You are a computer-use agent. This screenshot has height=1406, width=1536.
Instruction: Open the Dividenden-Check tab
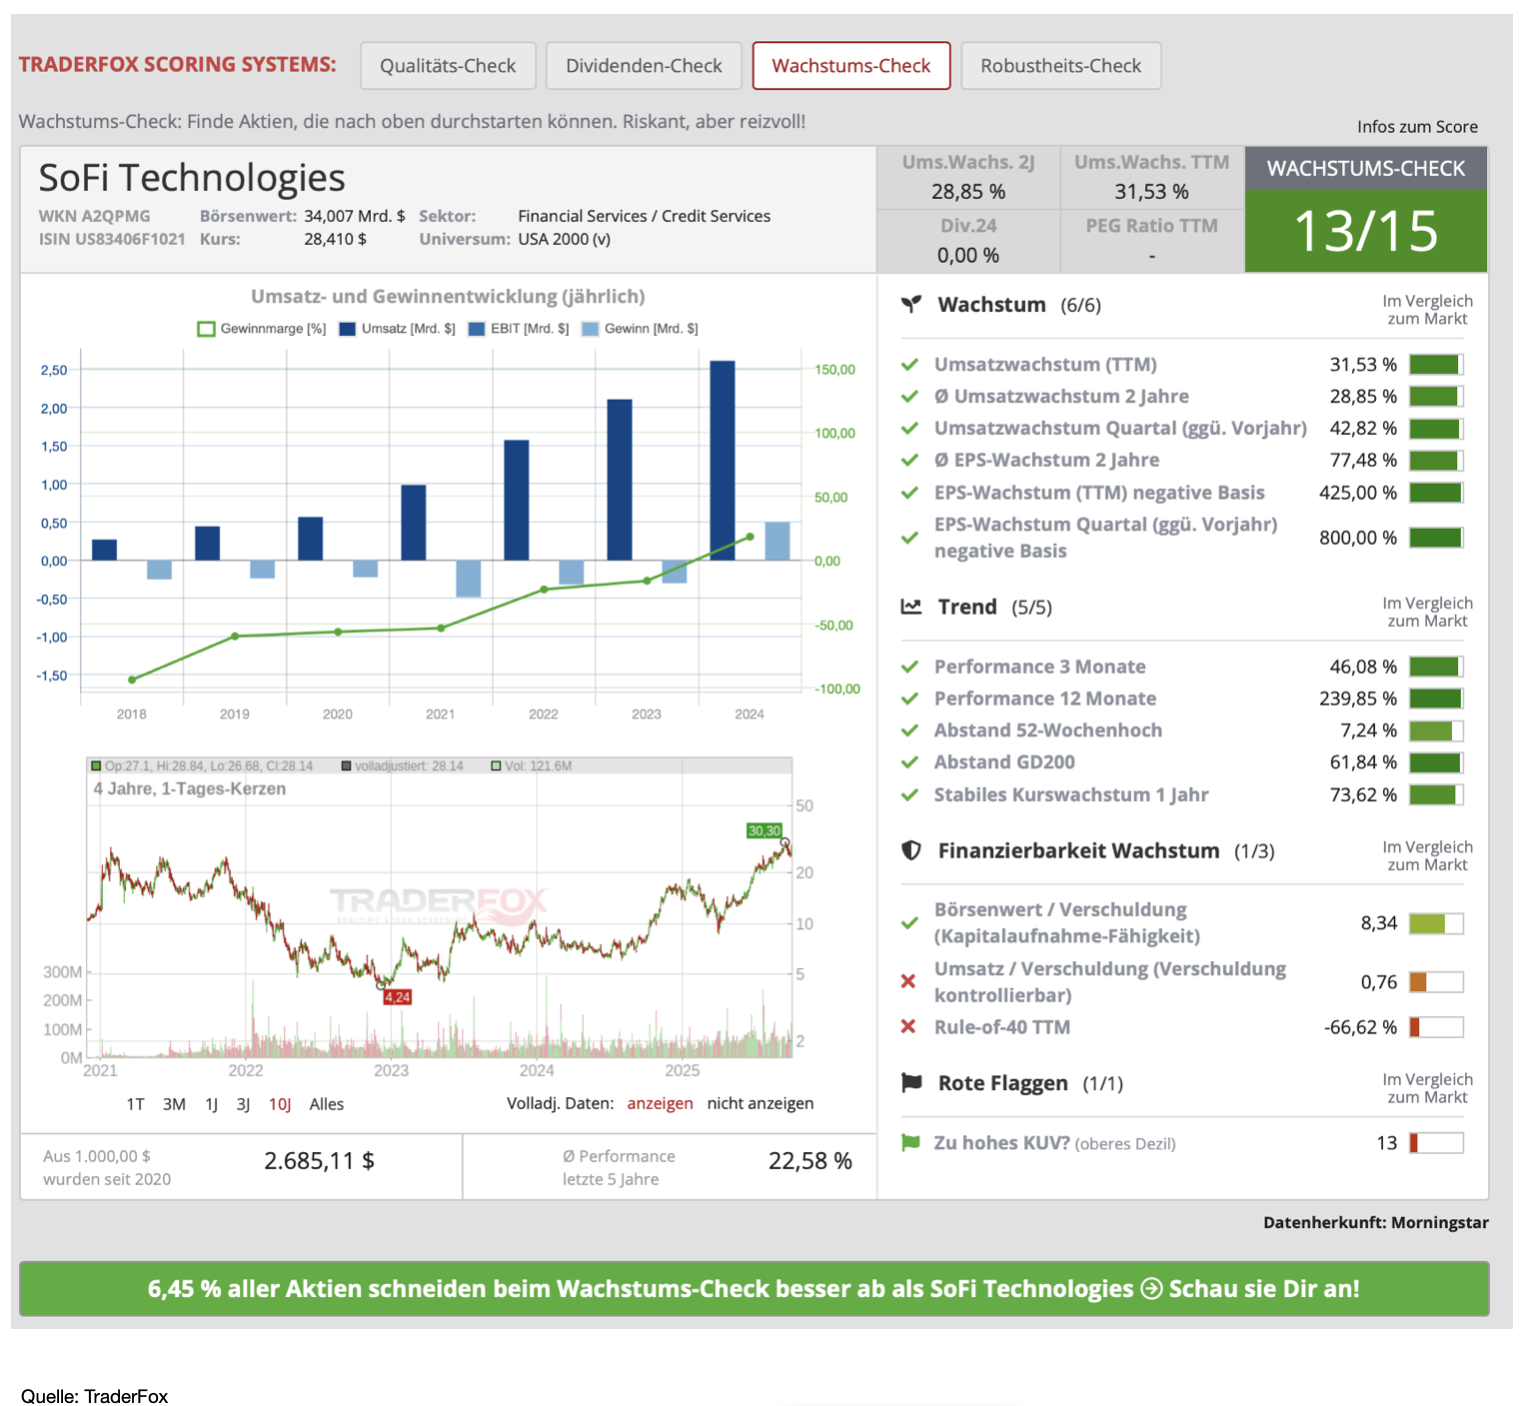(x=644, y=66)
